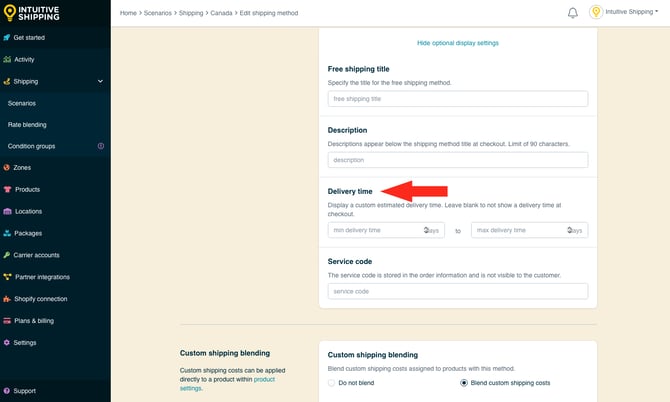
Task: Click the Settings gear icon
Action: pos(6,343)
